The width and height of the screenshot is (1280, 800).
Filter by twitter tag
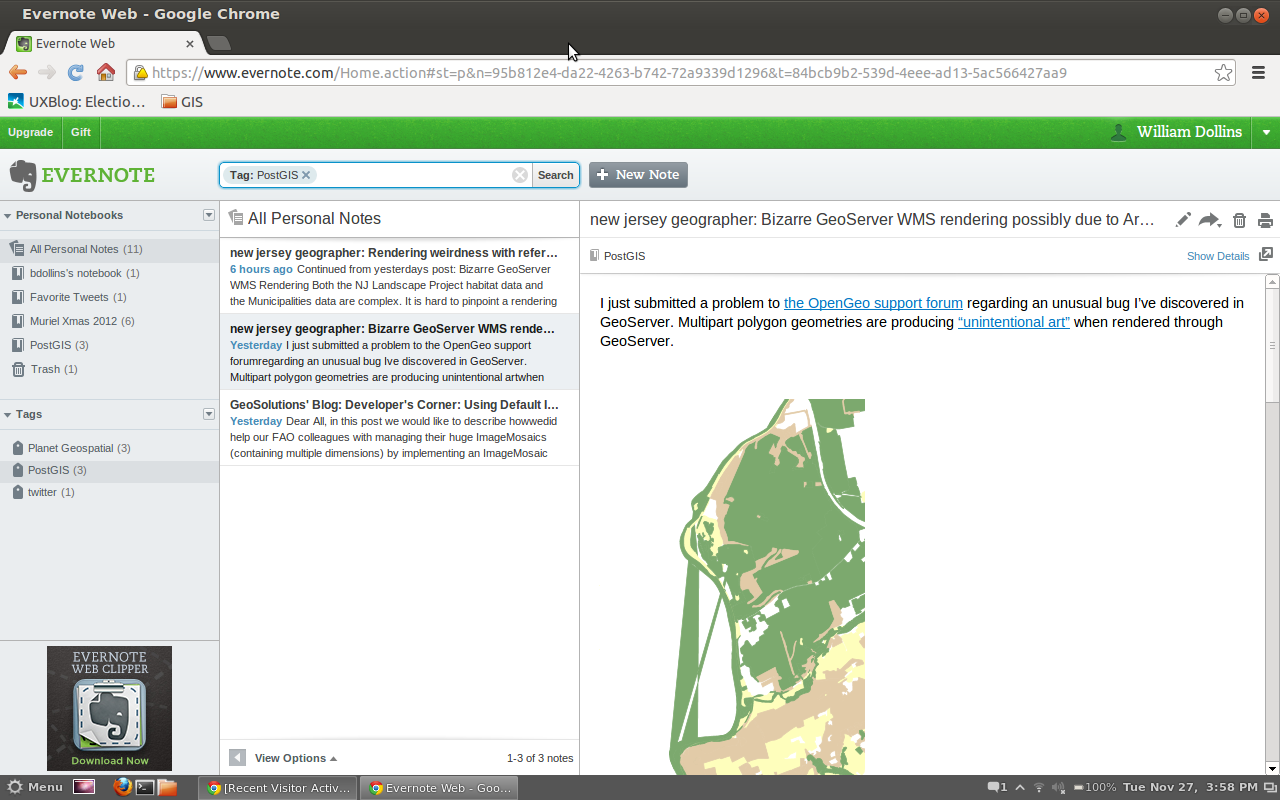109,492
